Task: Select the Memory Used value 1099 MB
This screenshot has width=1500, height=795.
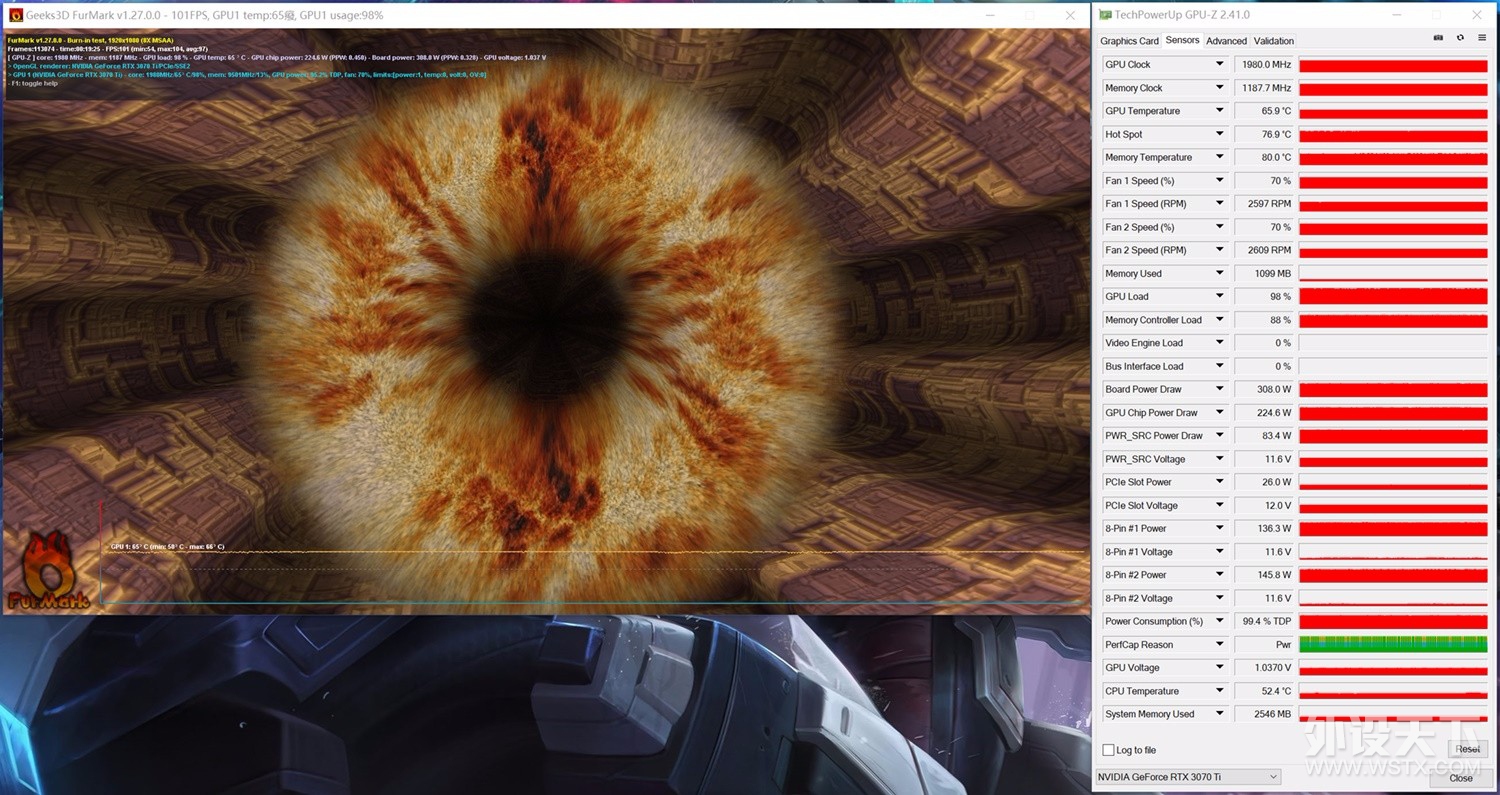Action: coord(1264,273)
